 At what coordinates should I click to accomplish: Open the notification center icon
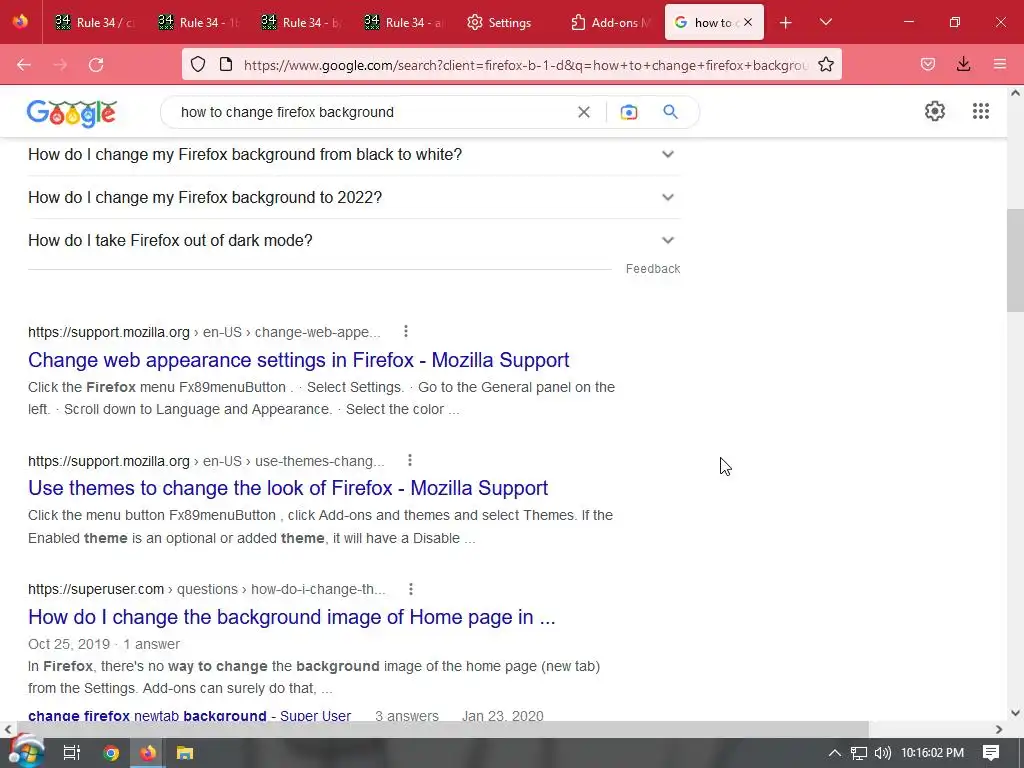click(991, 752)
